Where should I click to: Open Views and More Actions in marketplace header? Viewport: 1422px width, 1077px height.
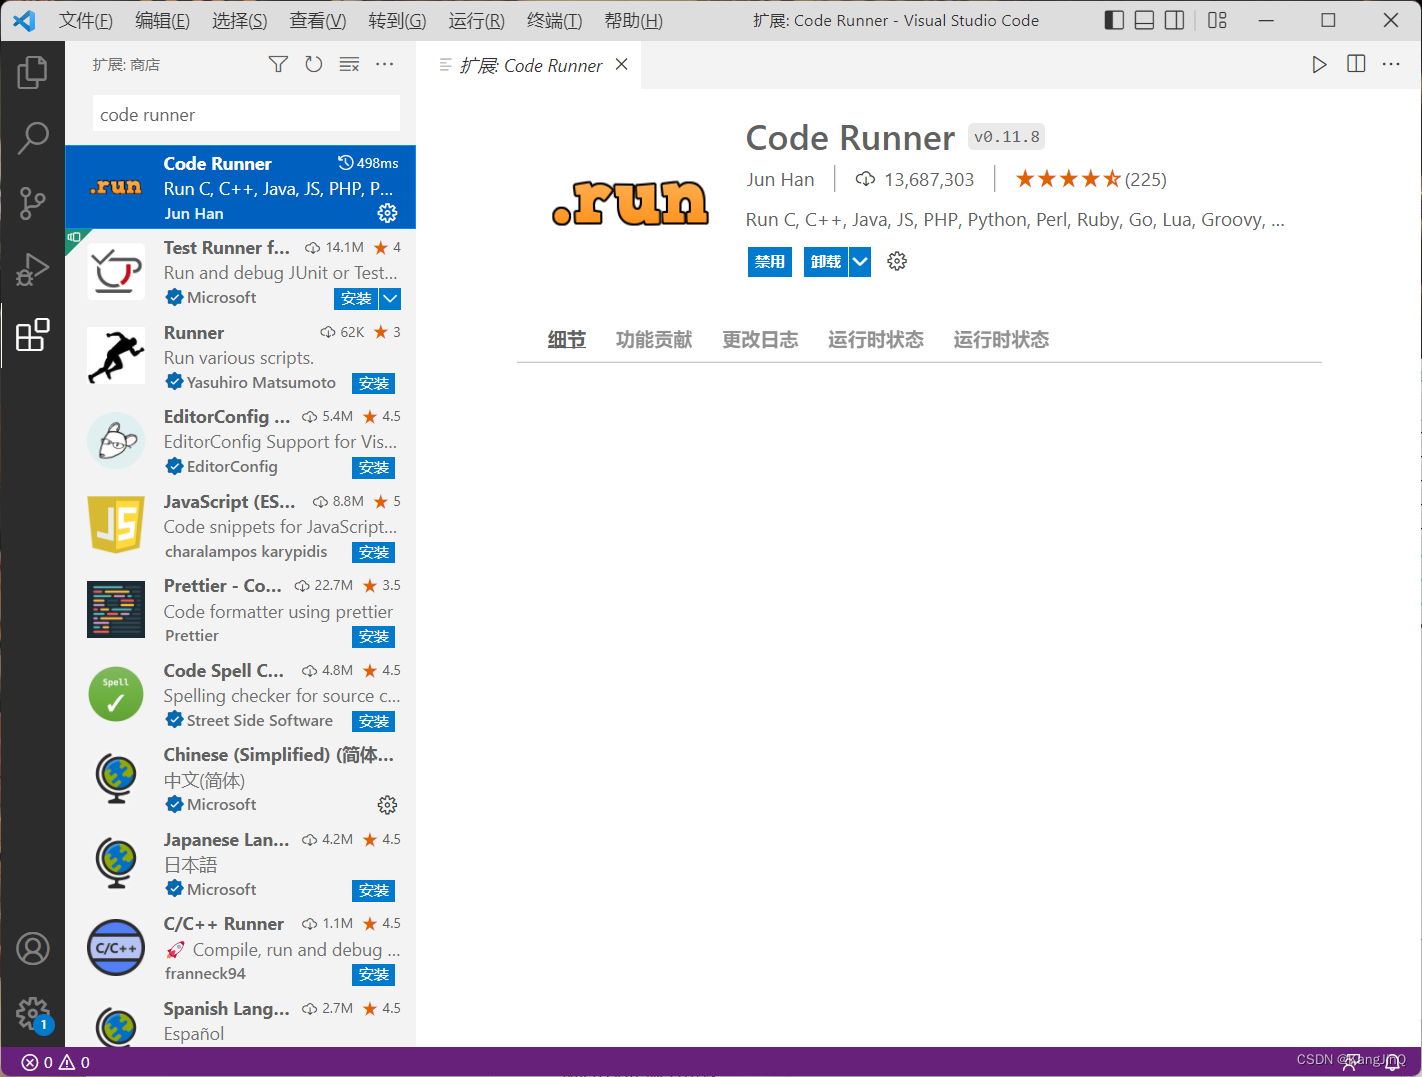(x=385, y=64)
